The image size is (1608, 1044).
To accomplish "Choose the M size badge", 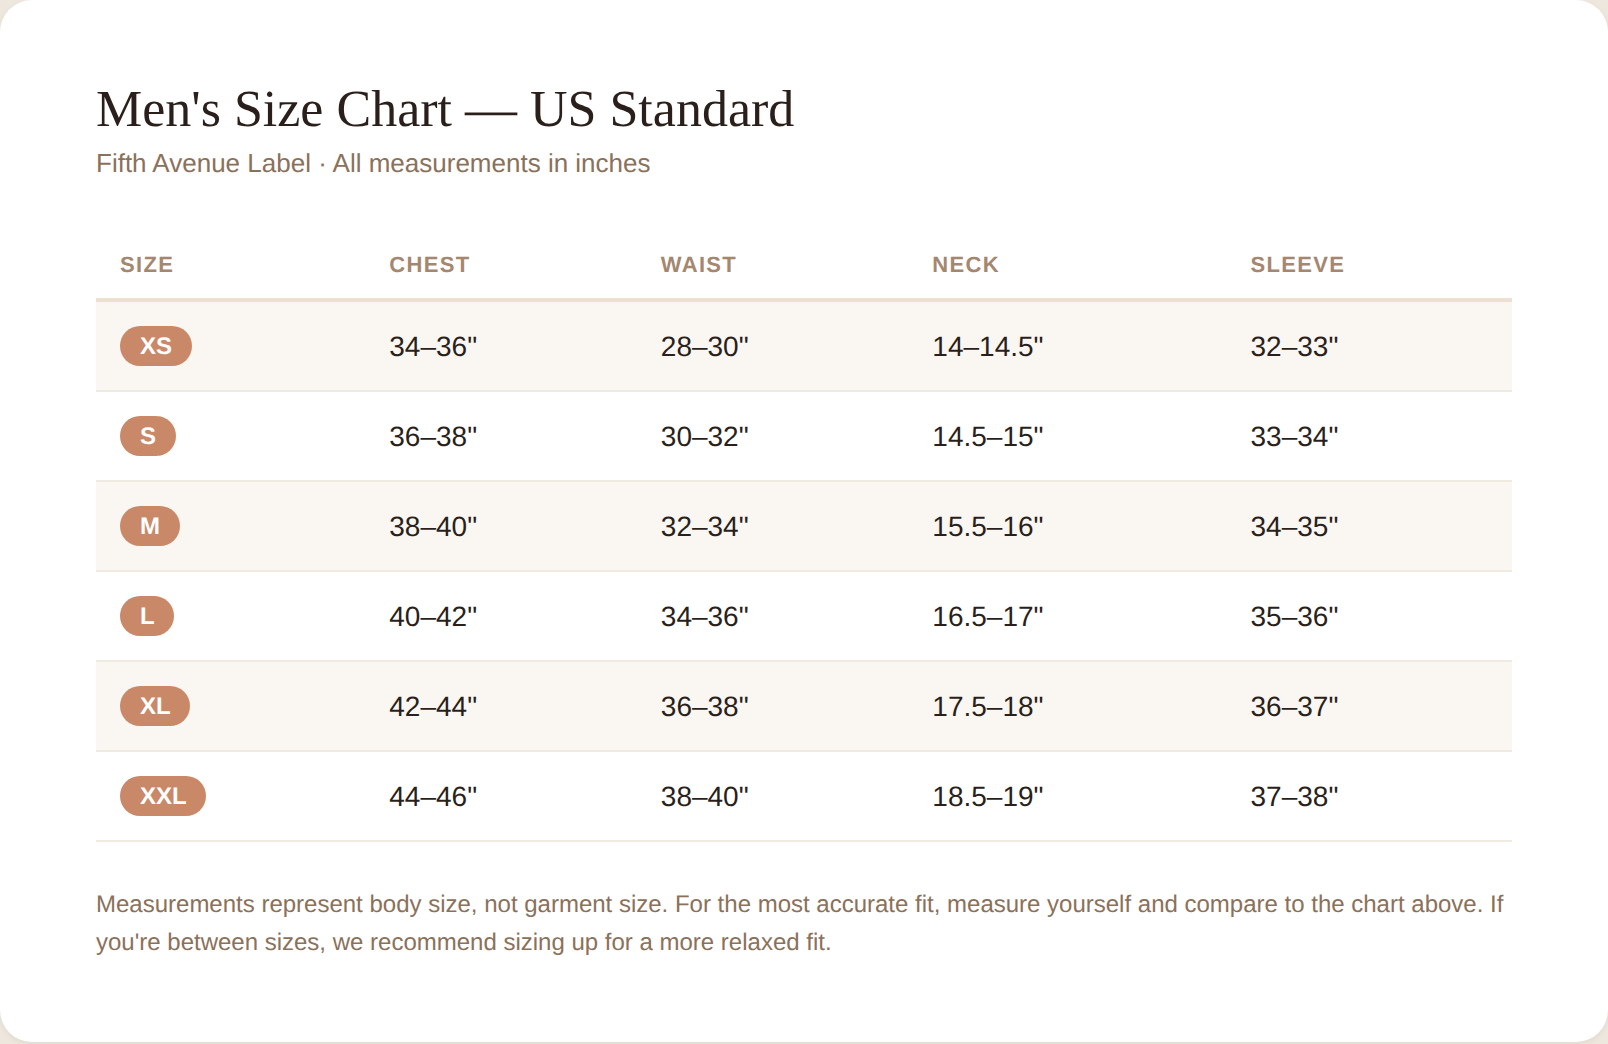I will coord(150,526).
